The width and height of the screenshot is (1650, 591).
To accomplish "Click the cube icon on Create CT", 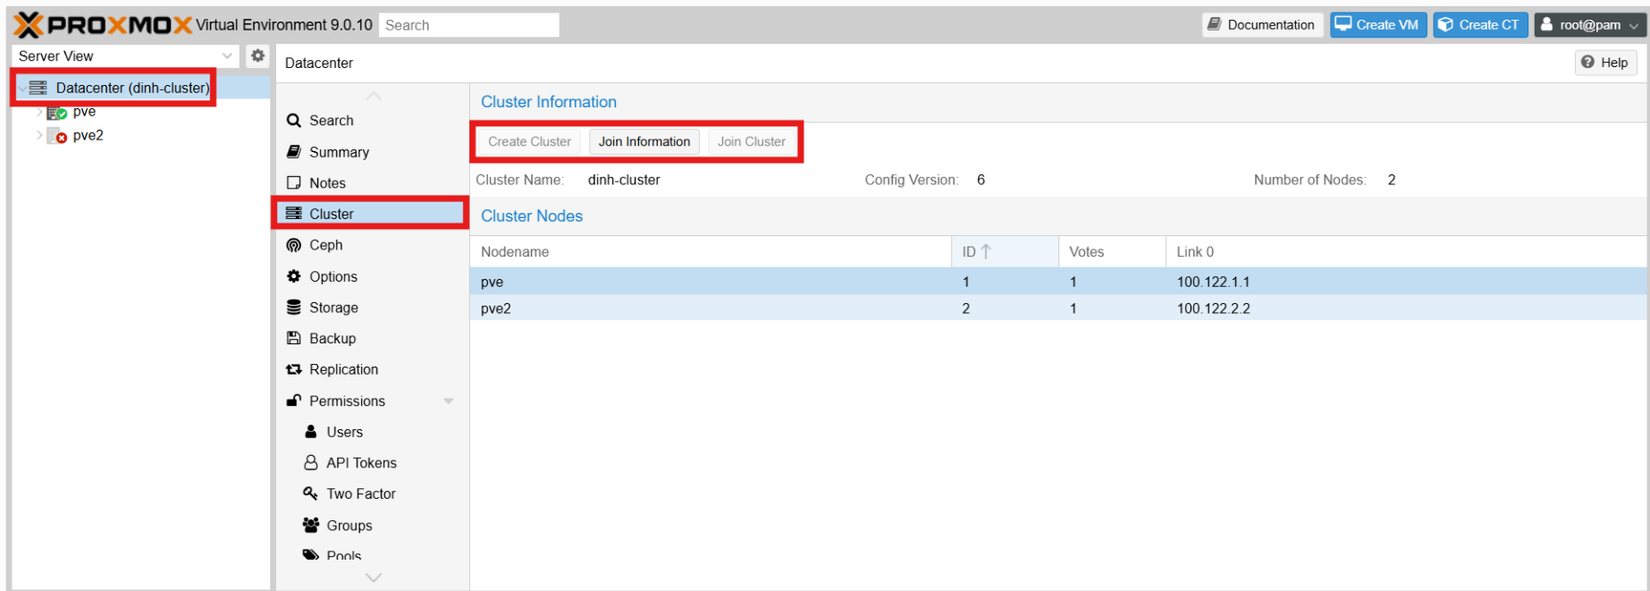I will pyautogui.click(x=1446, y=24).
